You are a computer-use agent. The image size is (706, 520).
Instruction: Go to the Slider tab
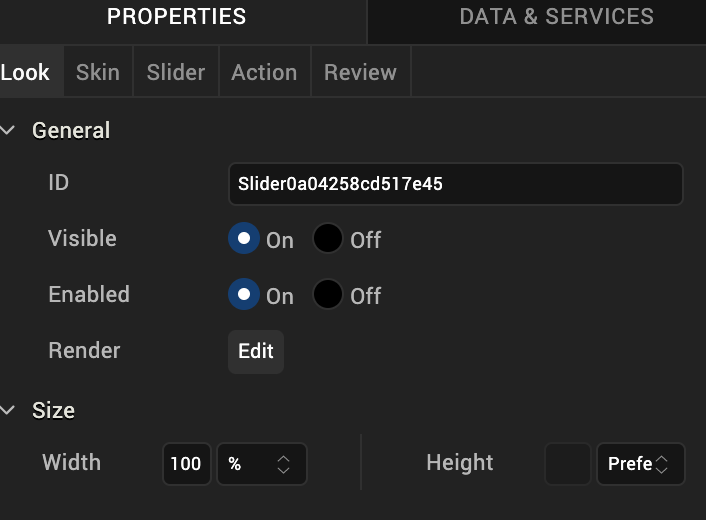pyautogui.click(x=176, y=73)
